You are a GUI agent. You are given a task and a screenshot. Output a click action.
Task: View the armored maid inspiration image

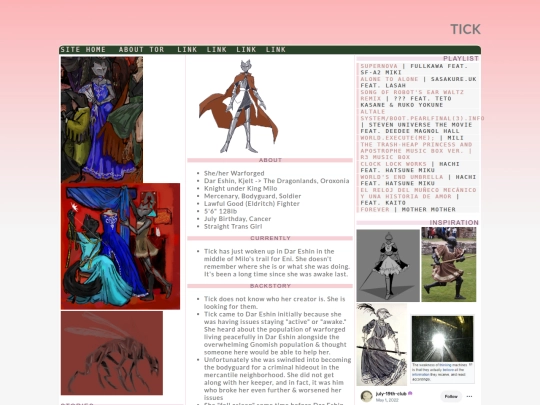click(388, 266)
